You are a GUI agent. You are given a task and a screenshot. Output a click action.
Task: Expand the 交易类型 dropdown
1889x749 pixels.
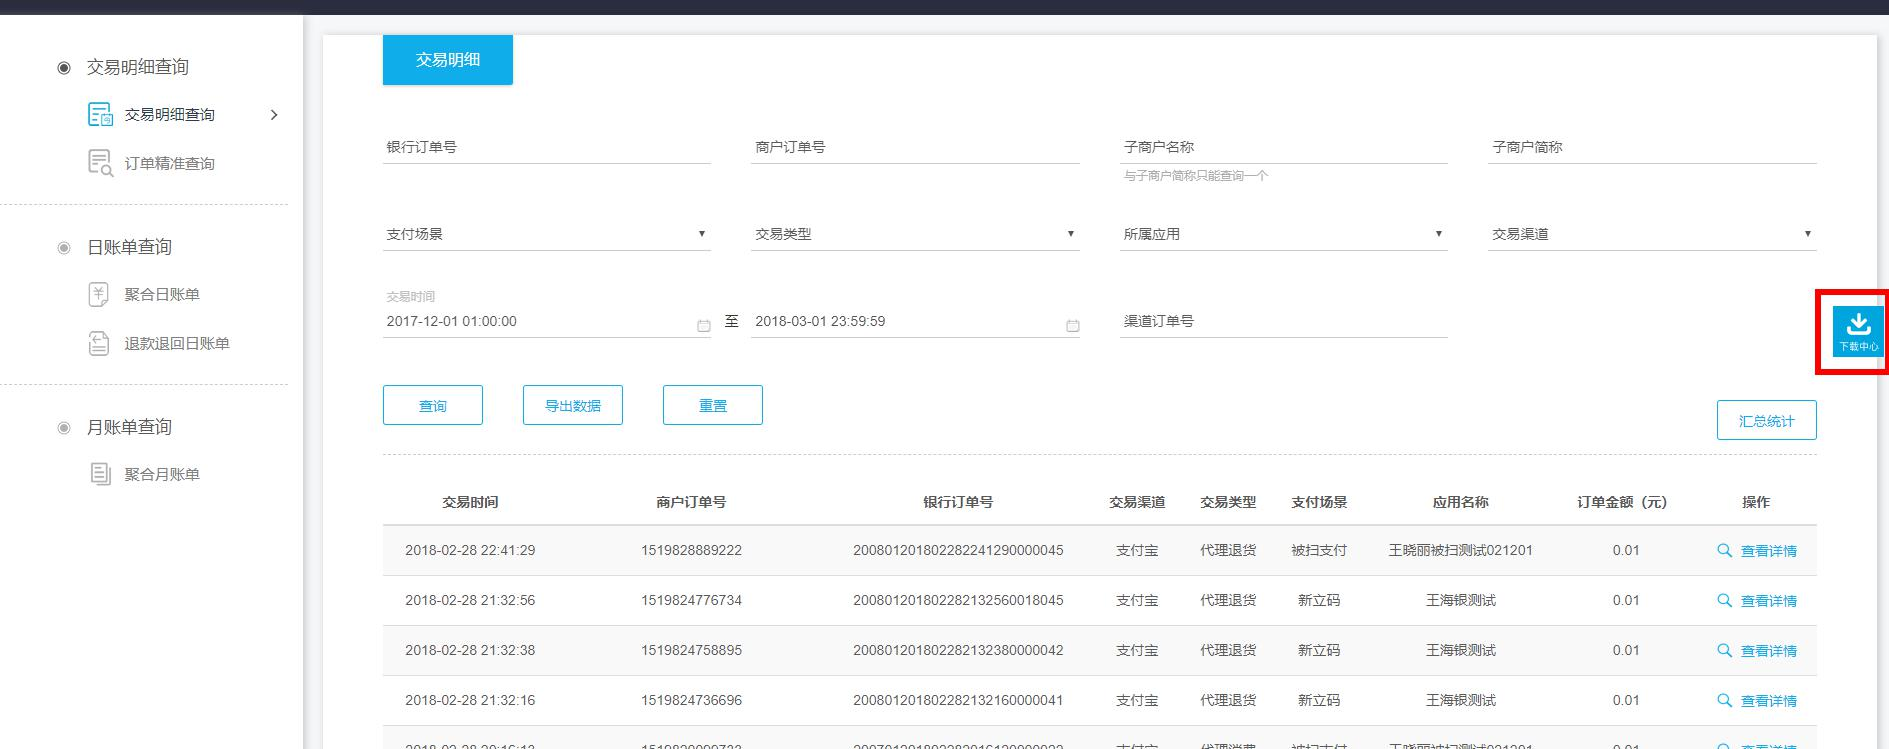(x=915, y=234)
